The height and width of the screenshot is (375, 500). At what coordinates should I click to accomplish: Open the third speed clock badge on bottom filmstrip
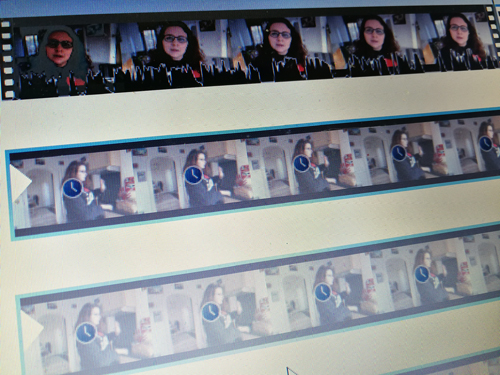(323, 292)
